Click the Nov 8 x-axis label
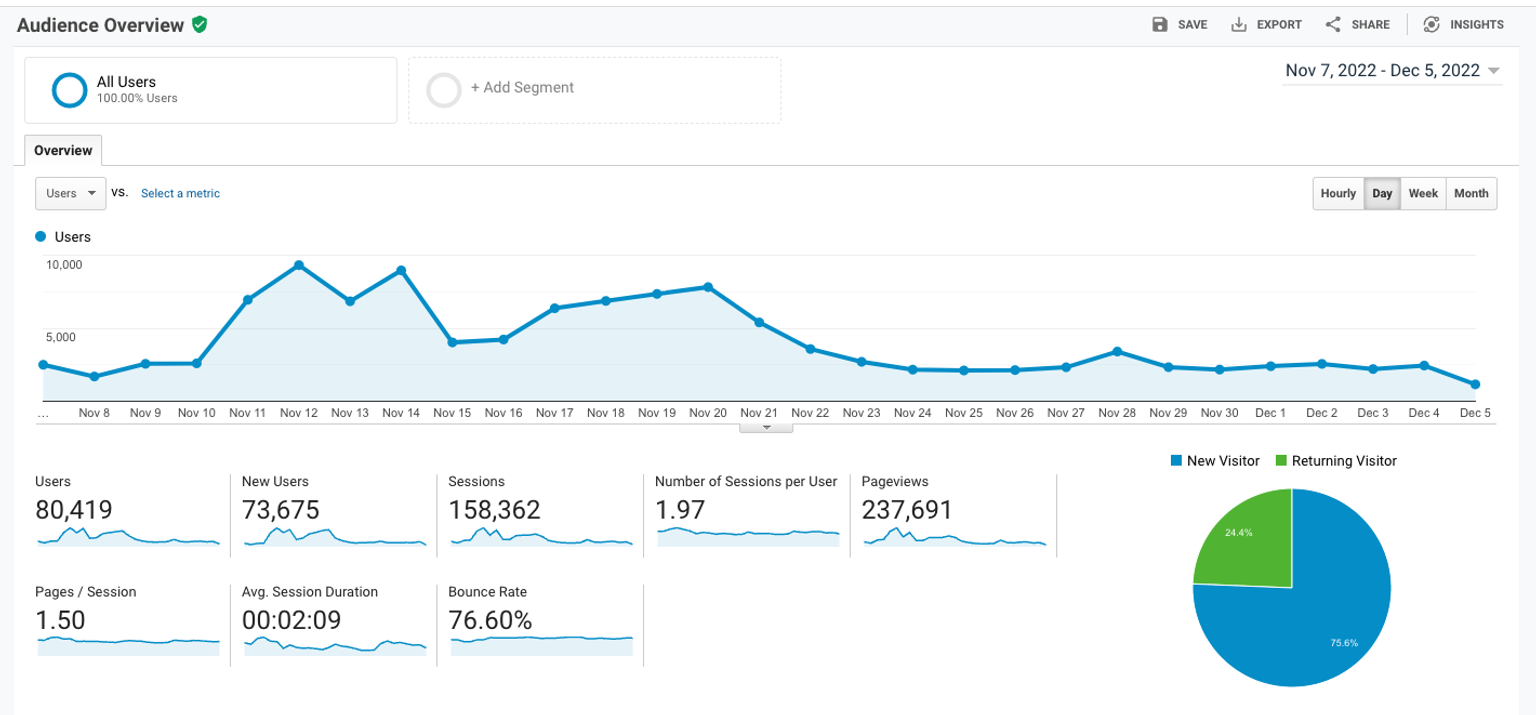The width and height of the screenshot is (1536, 715). click(94, 412)
